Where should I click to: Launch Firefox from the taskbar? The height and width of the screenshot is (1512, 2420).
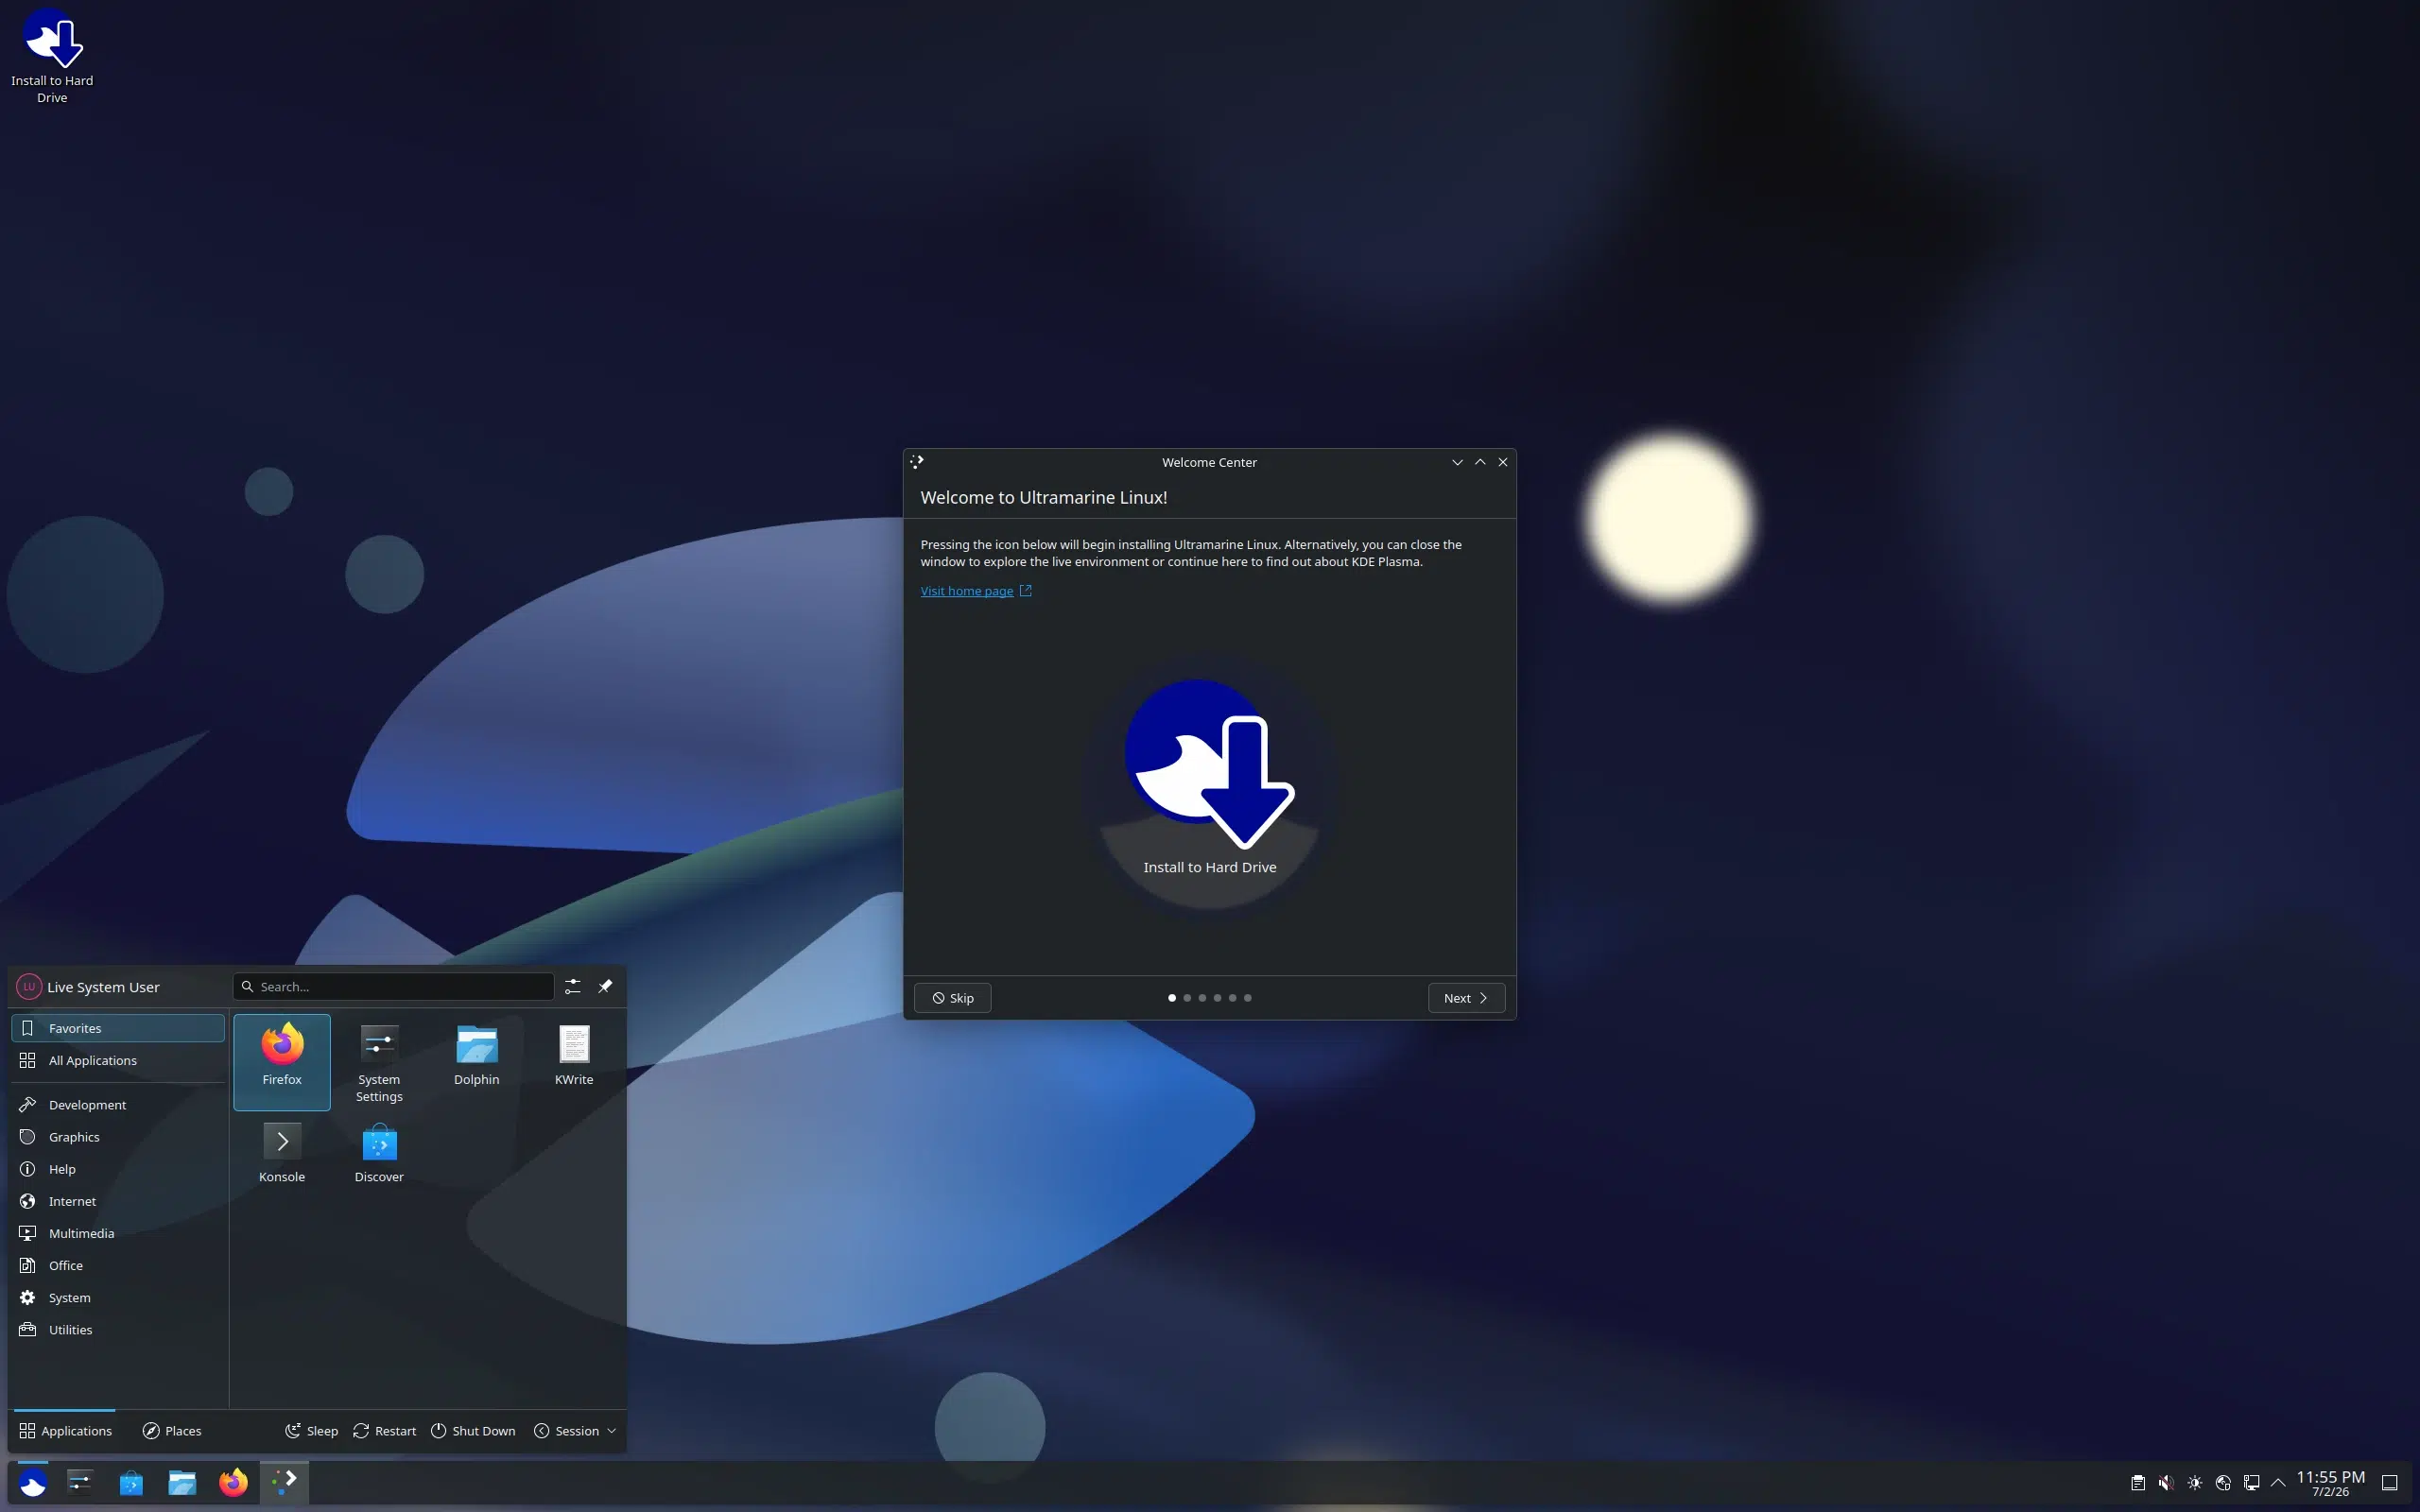pos(233,1482)
